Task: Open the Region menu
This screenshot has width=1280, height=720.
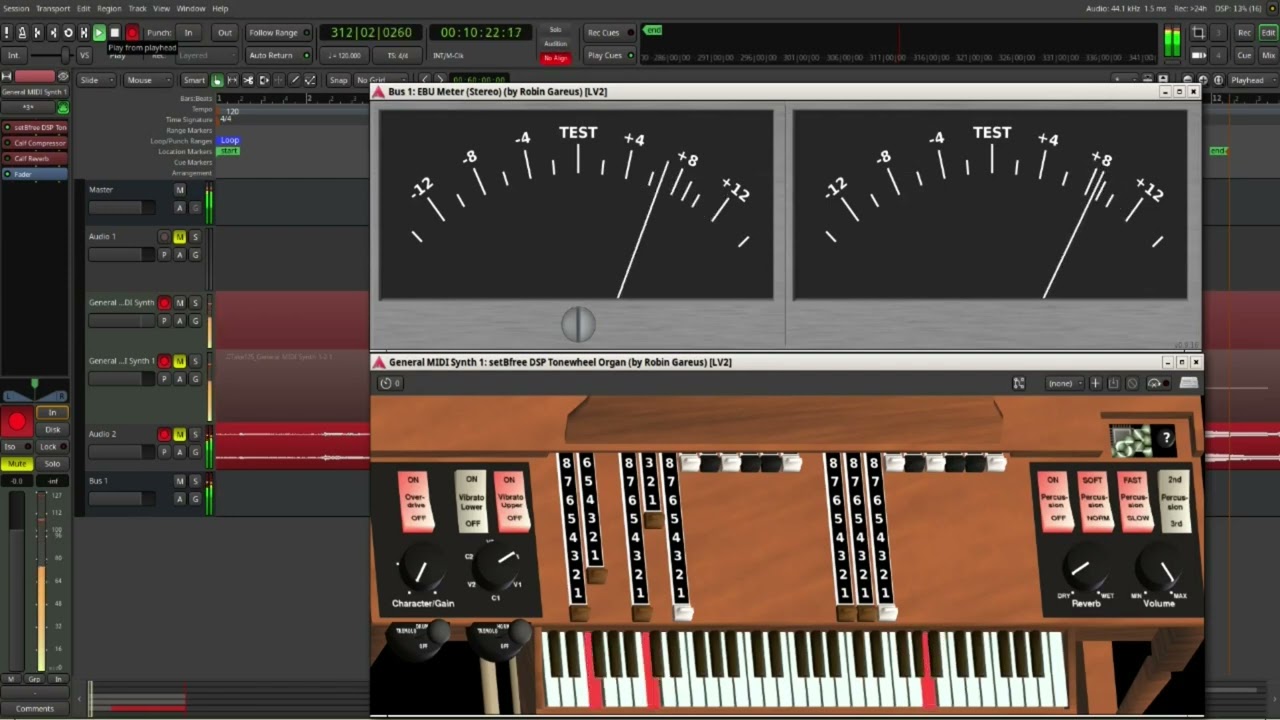Action: pyautogui.click(x=109, y=8)
